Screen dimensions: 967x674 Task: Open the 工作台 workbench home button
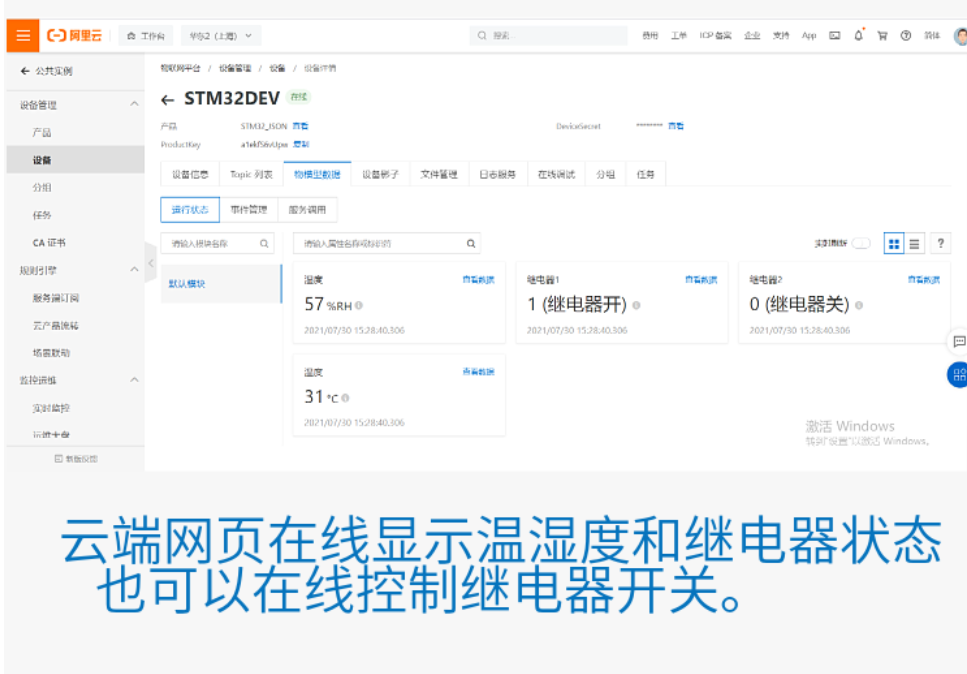point(146,36)
